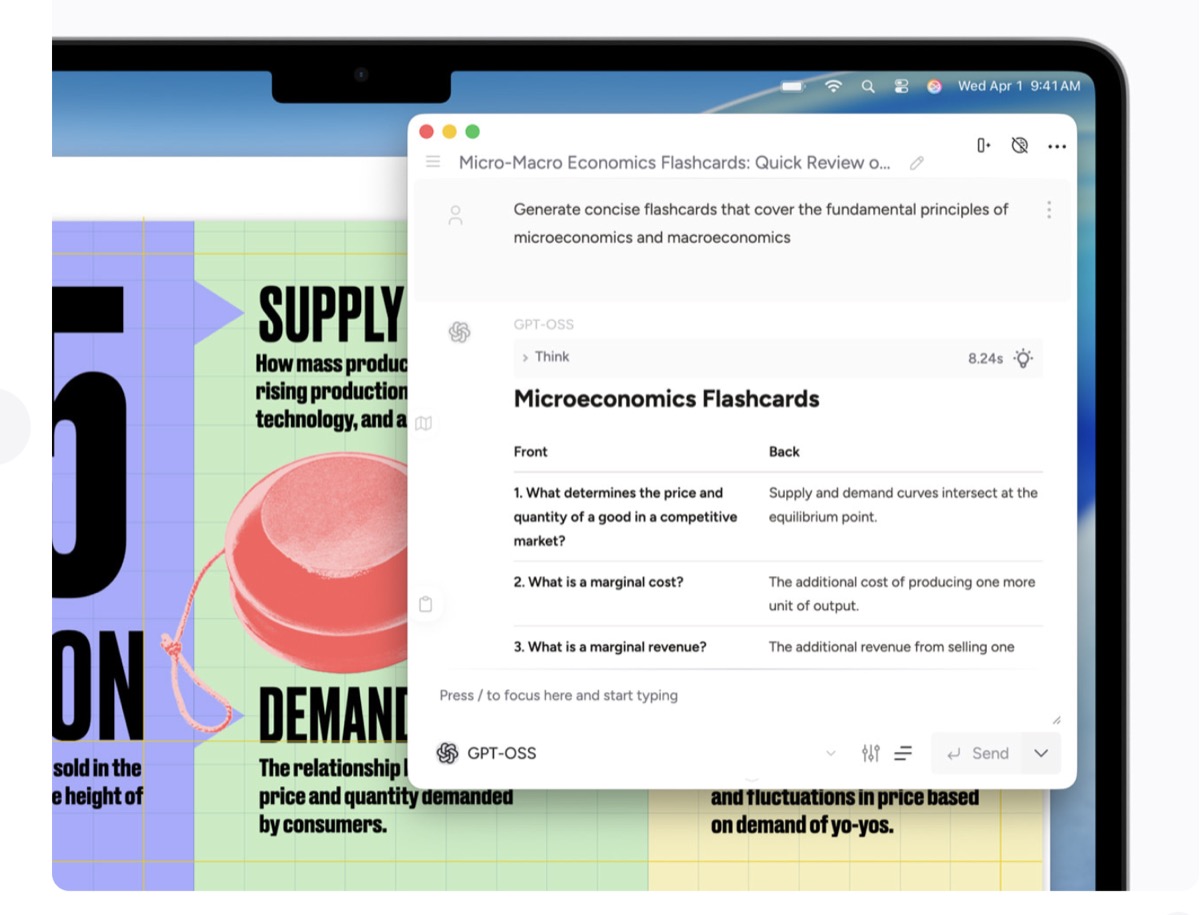Open model parameters sliders icon
The width and height of the screenshot is (1200, 915).
[x=870, y=753]
